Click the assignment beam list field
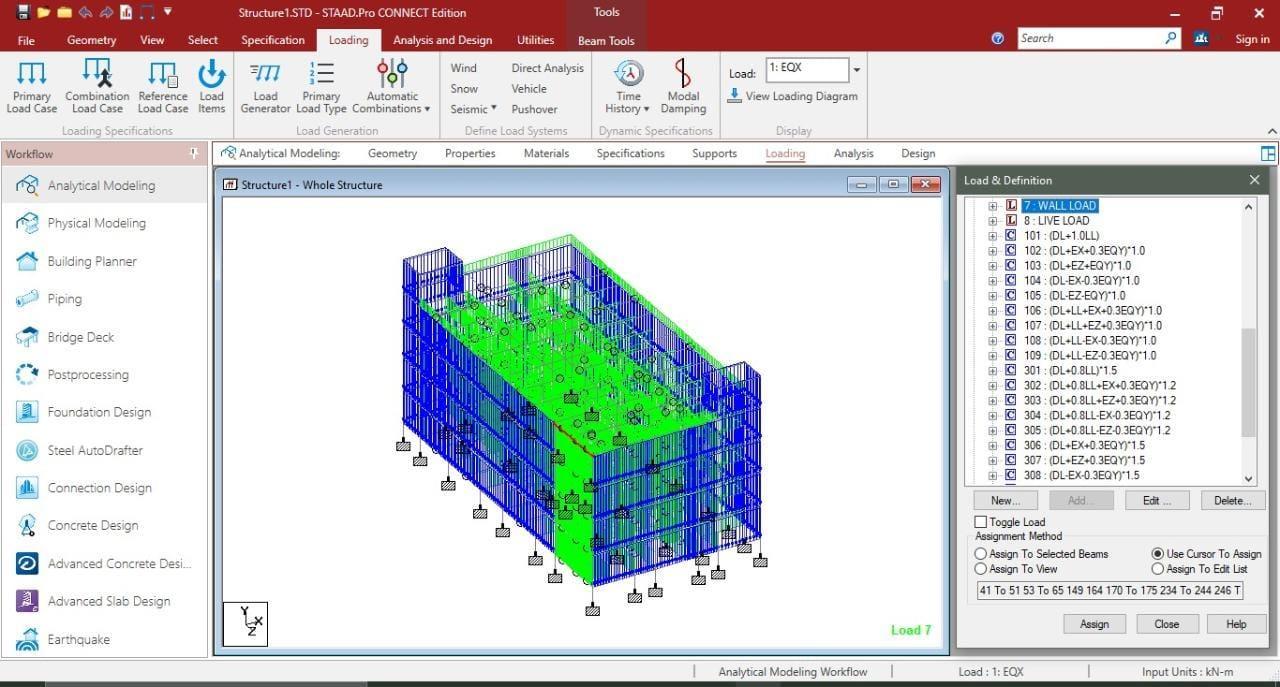This screenshot has width=1280, height=687. [x=1110, y=590]
